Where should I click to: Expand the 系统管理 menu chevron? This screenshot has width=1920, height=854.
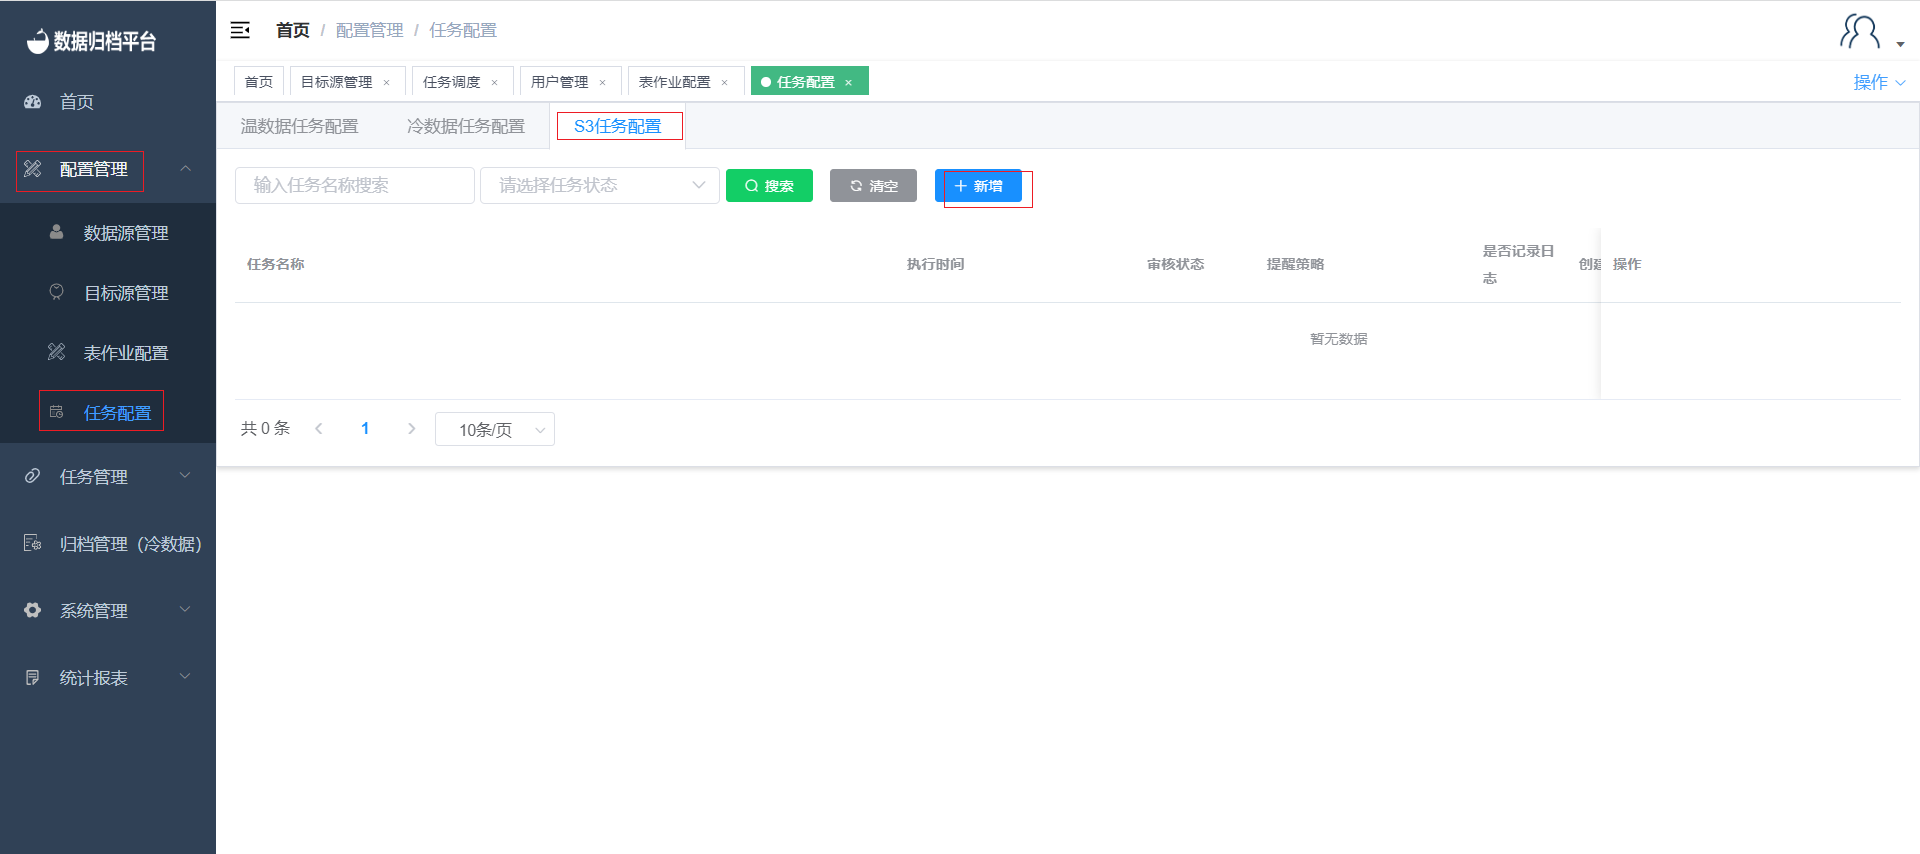click(x=185, y=609)
